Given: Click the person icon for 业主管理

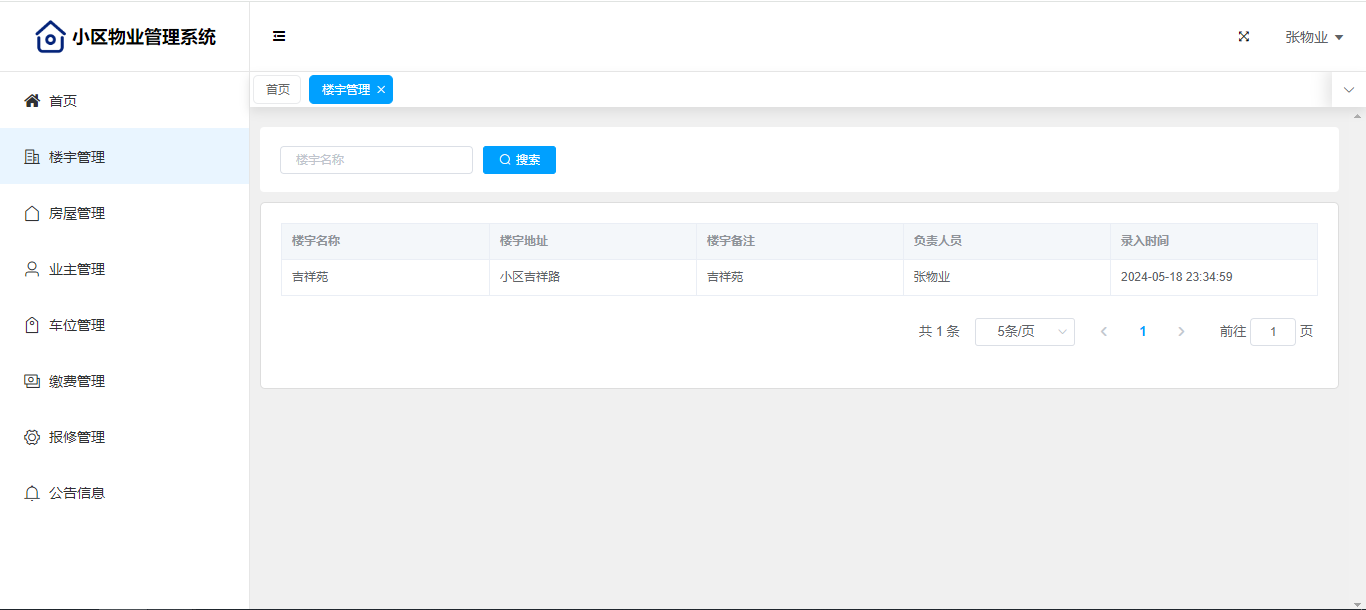Looking at the screenshot, I should 32,269.
